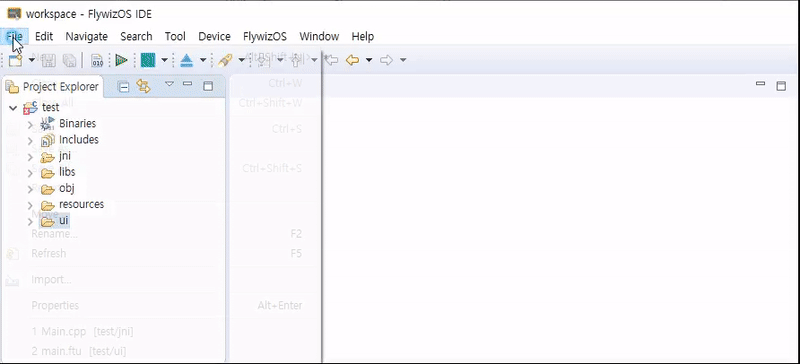Open the Project Explorer View Menu triangle
The height and width of the screenshot is (364, 800).
(x=169, y=84)
